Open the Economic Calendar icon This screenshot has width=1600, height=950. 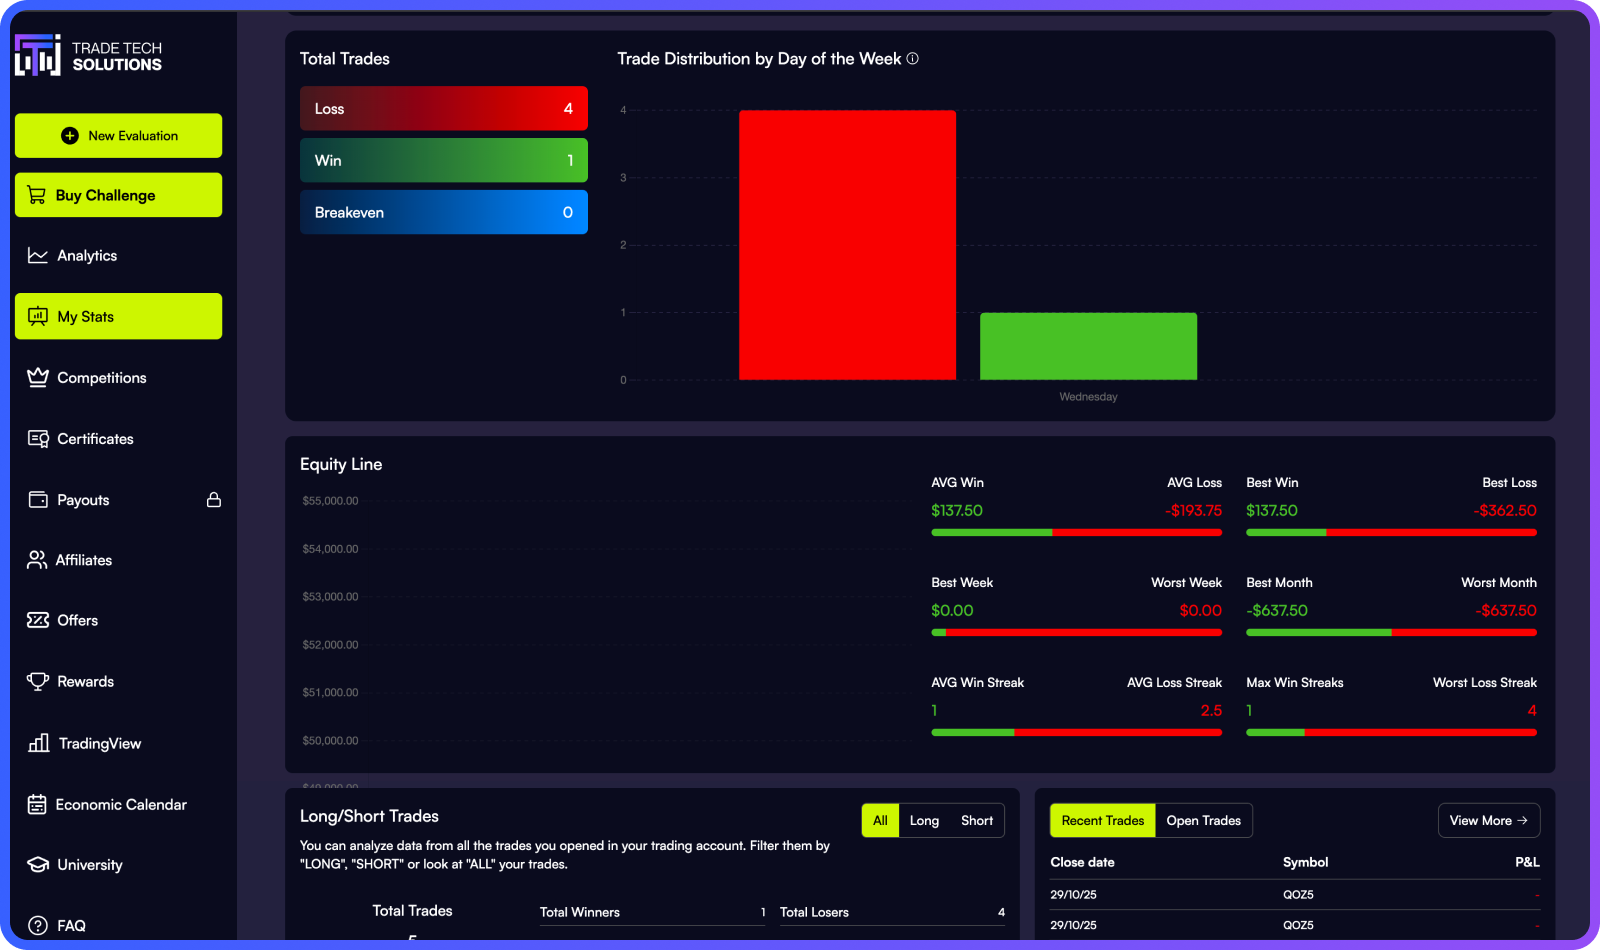click(x=37, y=804)
